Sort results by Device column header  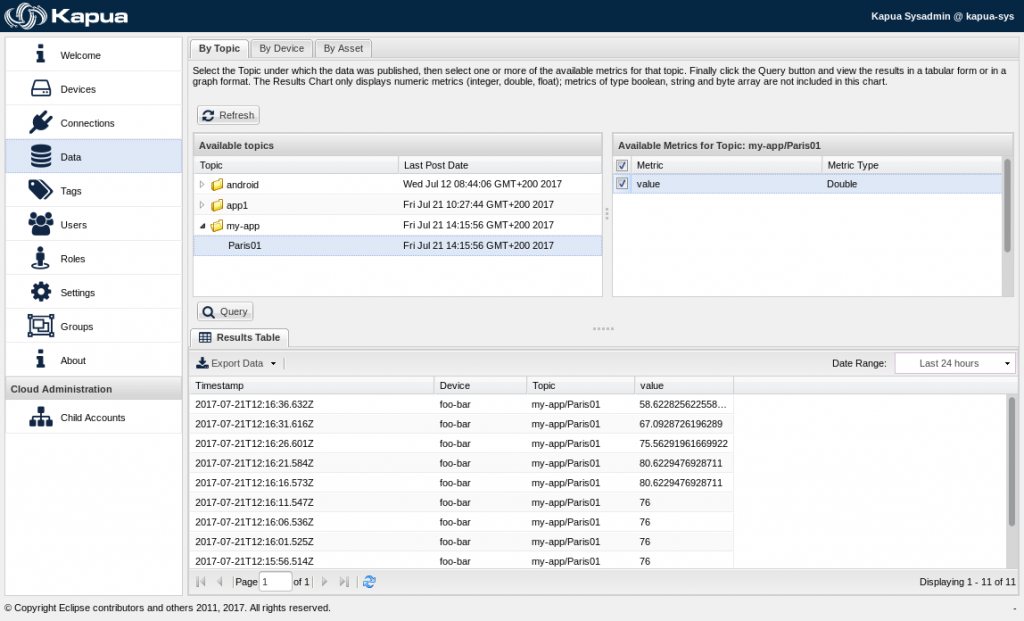click(x=480, y=385)
